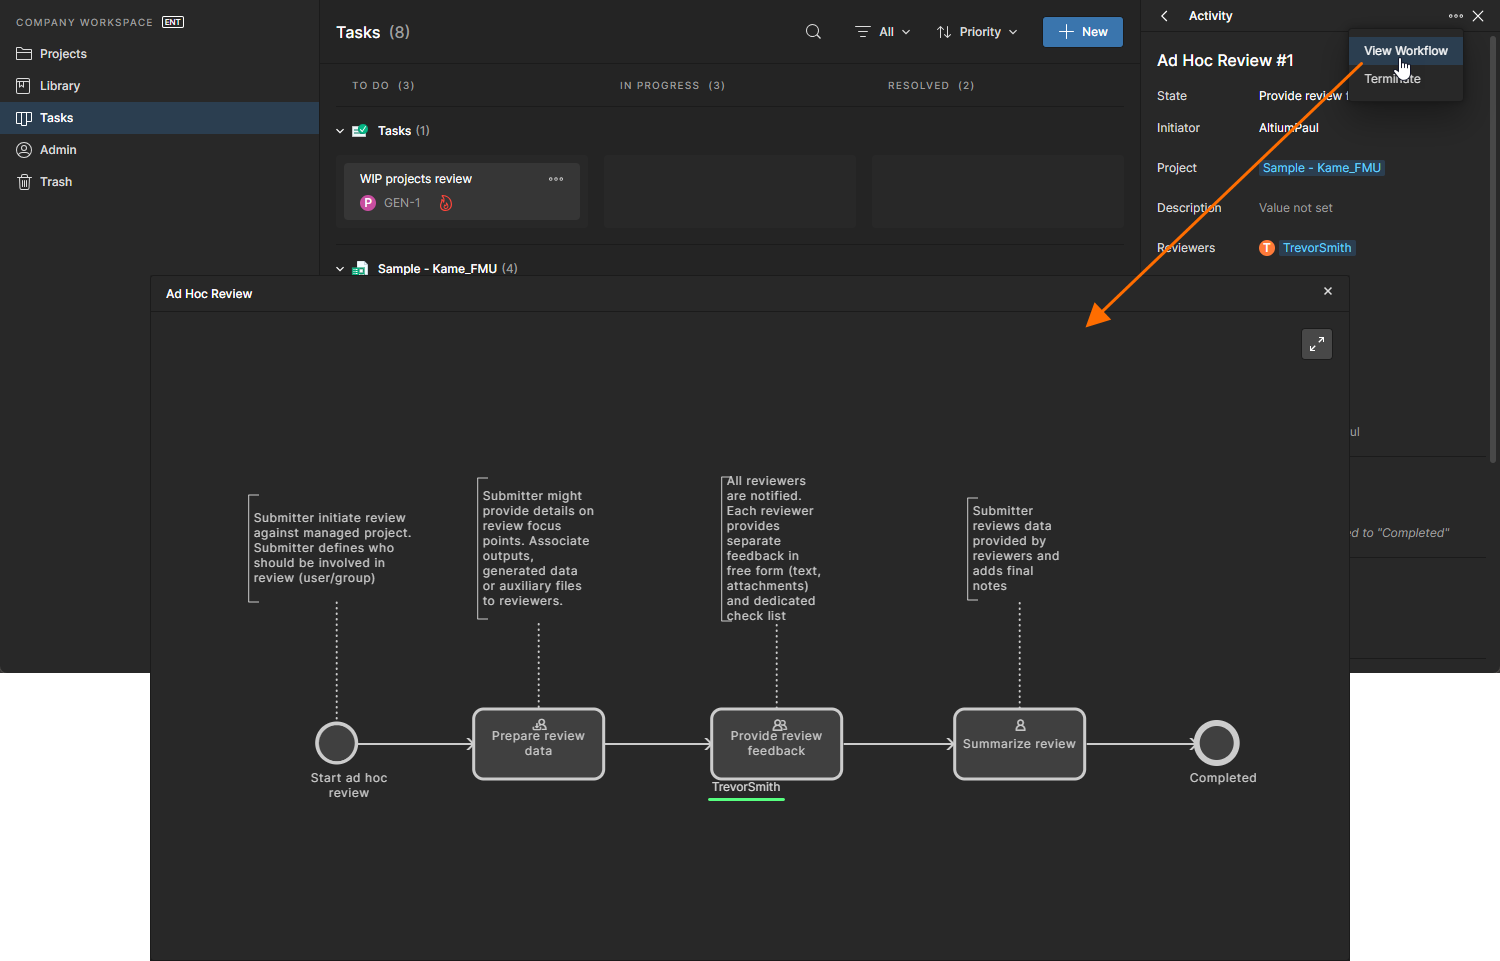This screenshot has height=961, width=1500.
Task: Click the WIP projects review task card
Action: click(462, 191)
